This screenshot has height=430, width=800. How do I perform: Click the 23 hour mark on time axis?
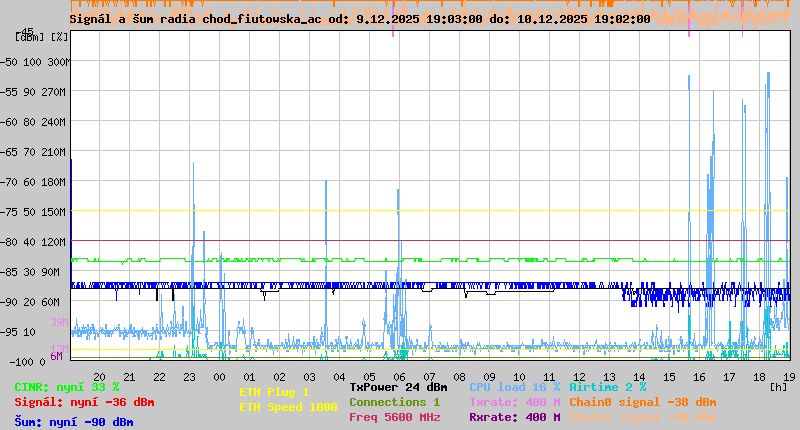[190, 376]
